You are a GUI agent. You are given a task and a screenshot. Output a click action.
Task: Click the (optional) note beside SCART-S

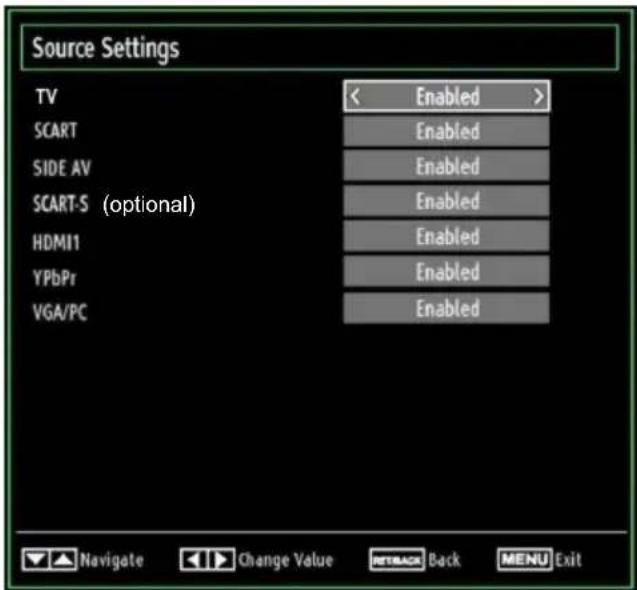coord(149,204)
